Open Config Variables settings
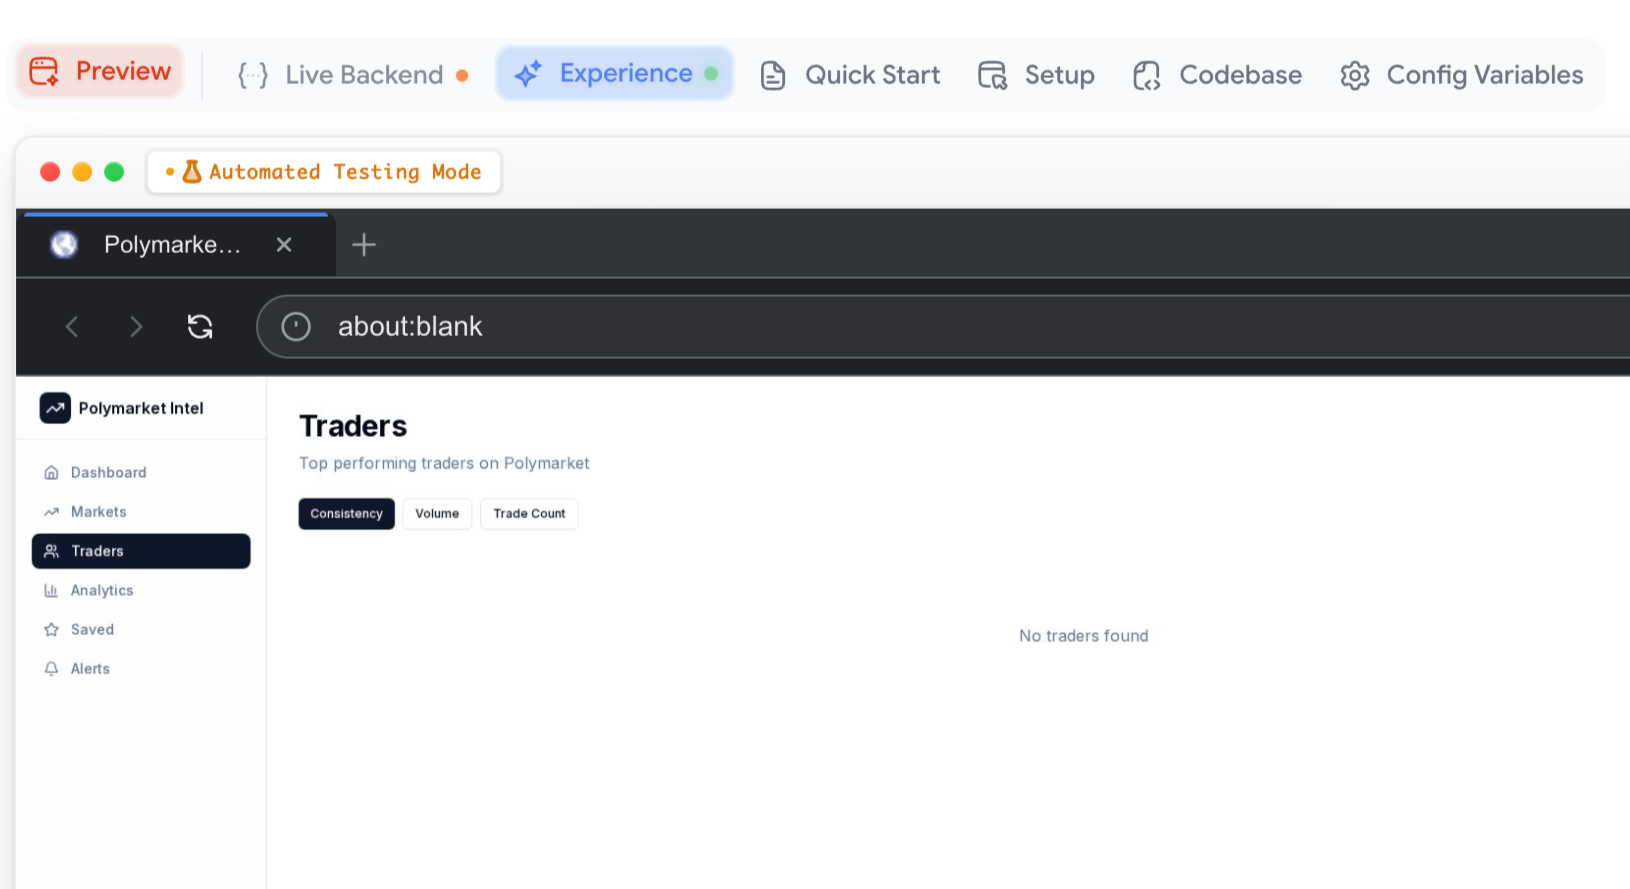The height and width of the screenshot is (889, 1630). (x=1462, y=75)
